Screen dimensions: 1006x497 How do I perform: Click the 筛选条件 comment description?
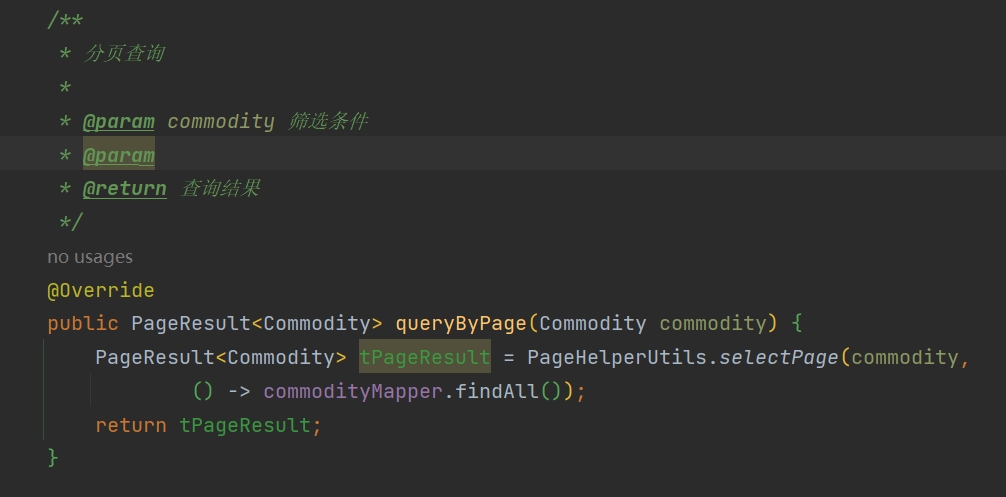click(x=328, y=121)
